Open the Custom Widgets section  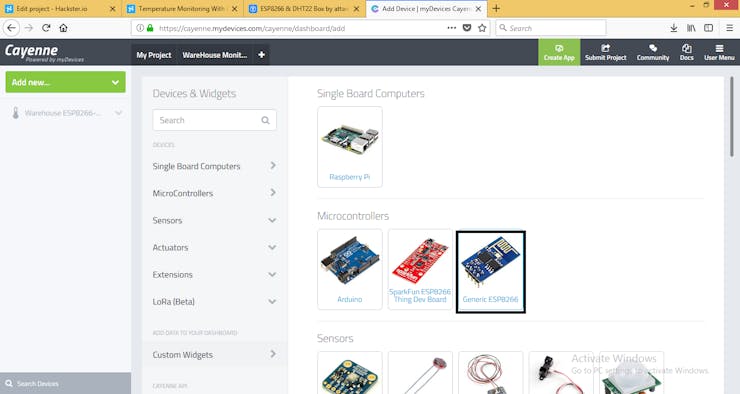(214, 354)
